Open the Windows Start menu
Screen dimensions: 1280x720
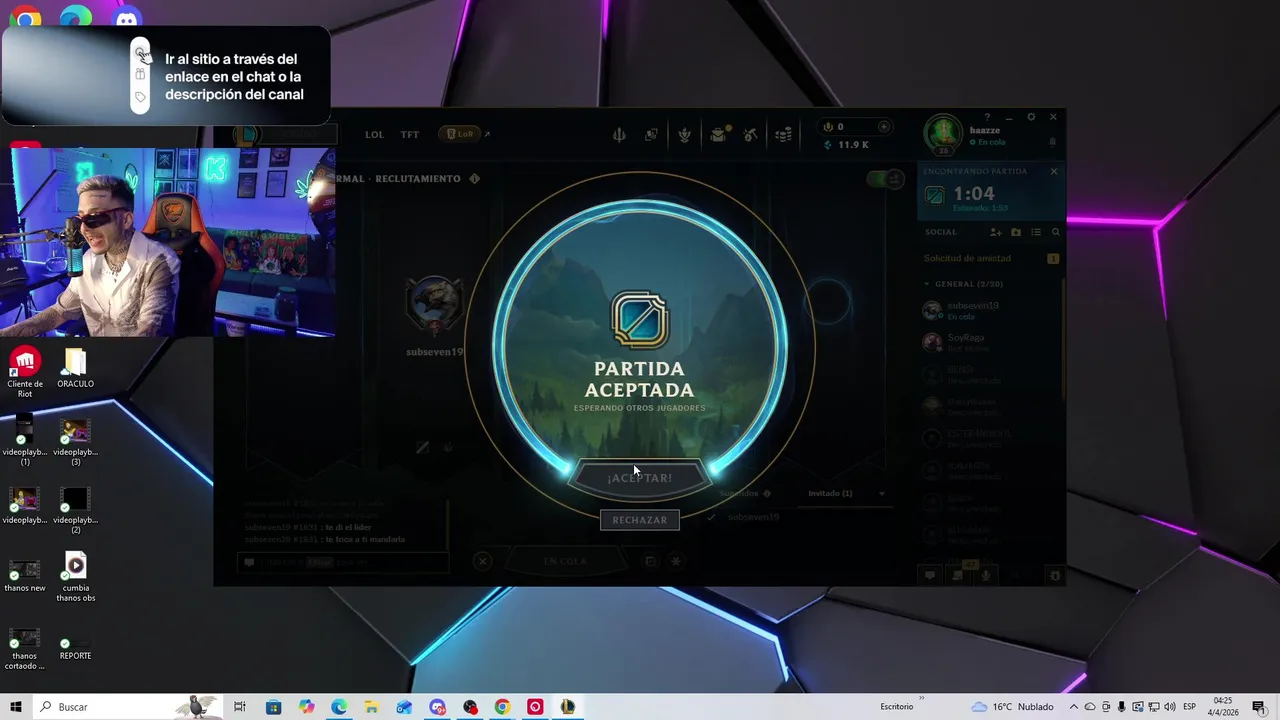[x=16, y=707]
